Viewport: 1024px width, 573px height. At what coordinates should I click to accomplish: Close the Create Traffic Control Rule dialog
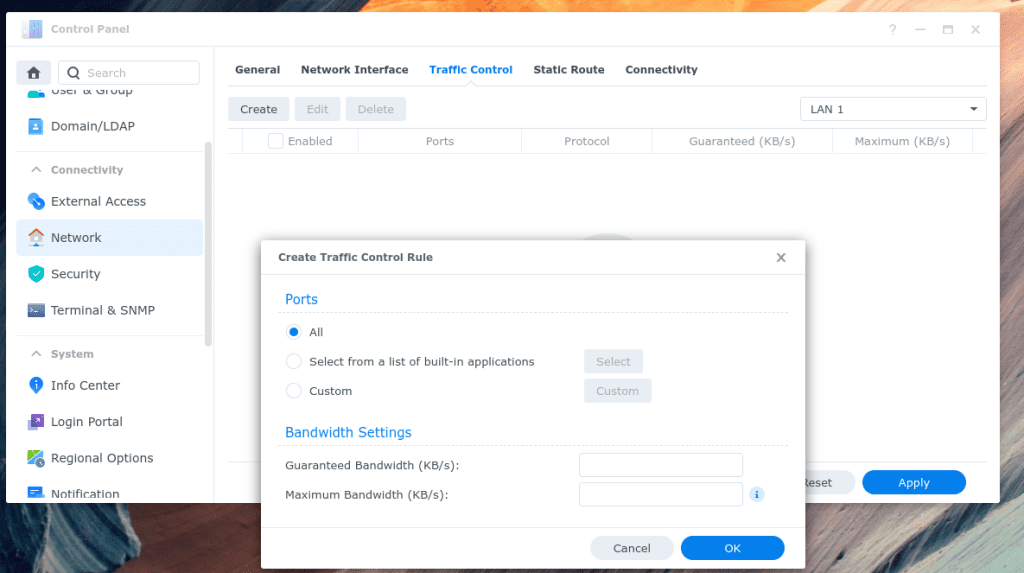(x=780, y=257)
